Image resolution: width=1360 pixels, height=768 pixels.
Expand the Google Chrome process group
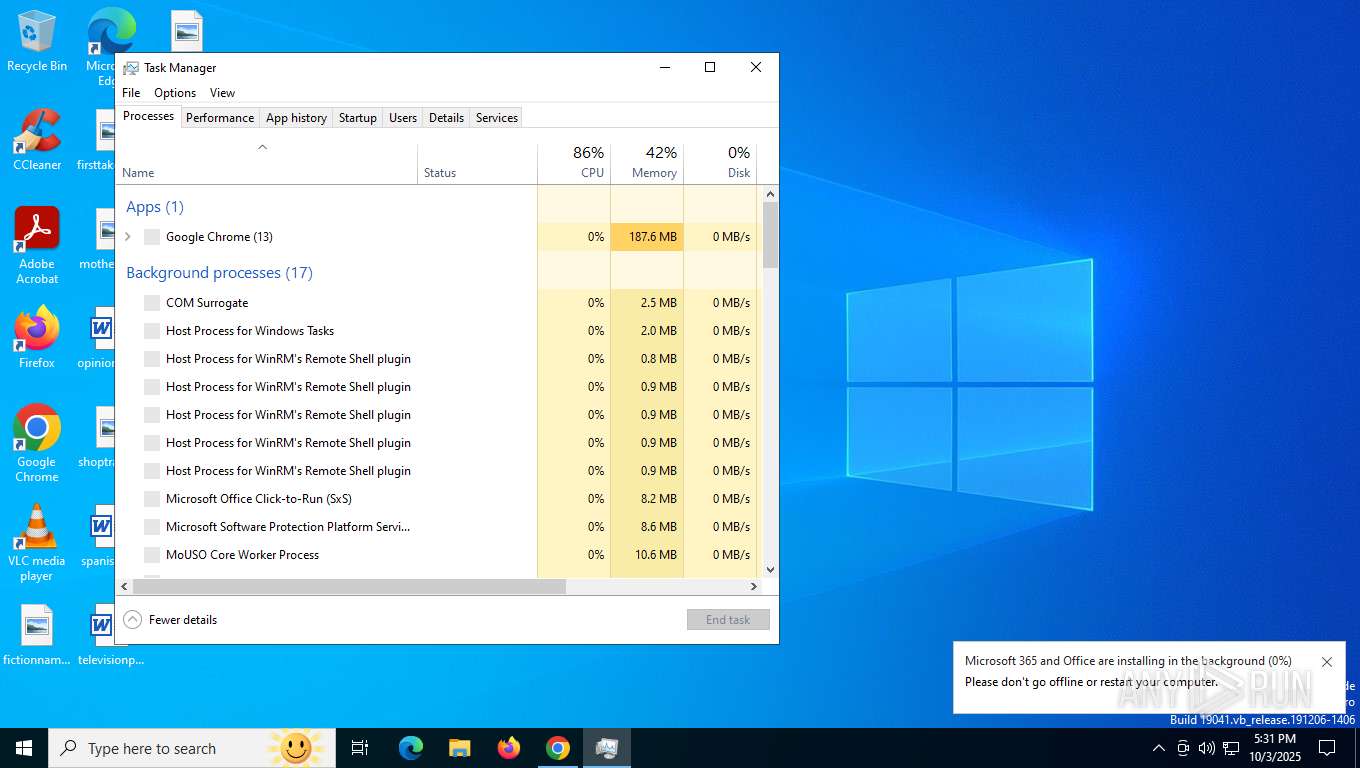[x=127, y=237]
